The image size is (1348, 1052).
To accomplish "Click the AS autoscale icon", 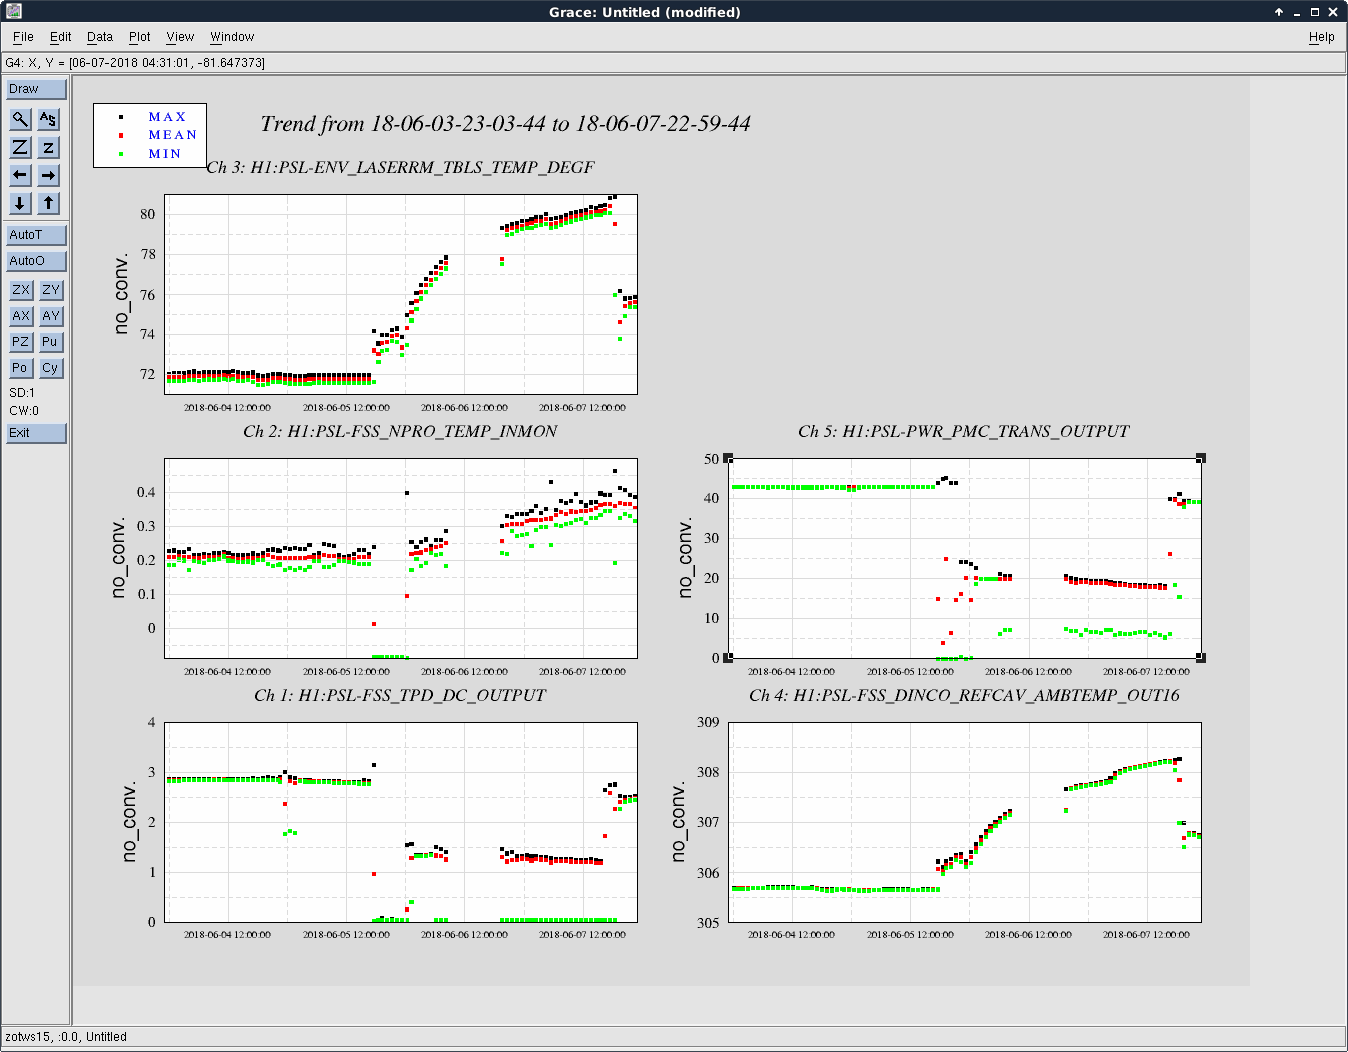I will point(48,119).
